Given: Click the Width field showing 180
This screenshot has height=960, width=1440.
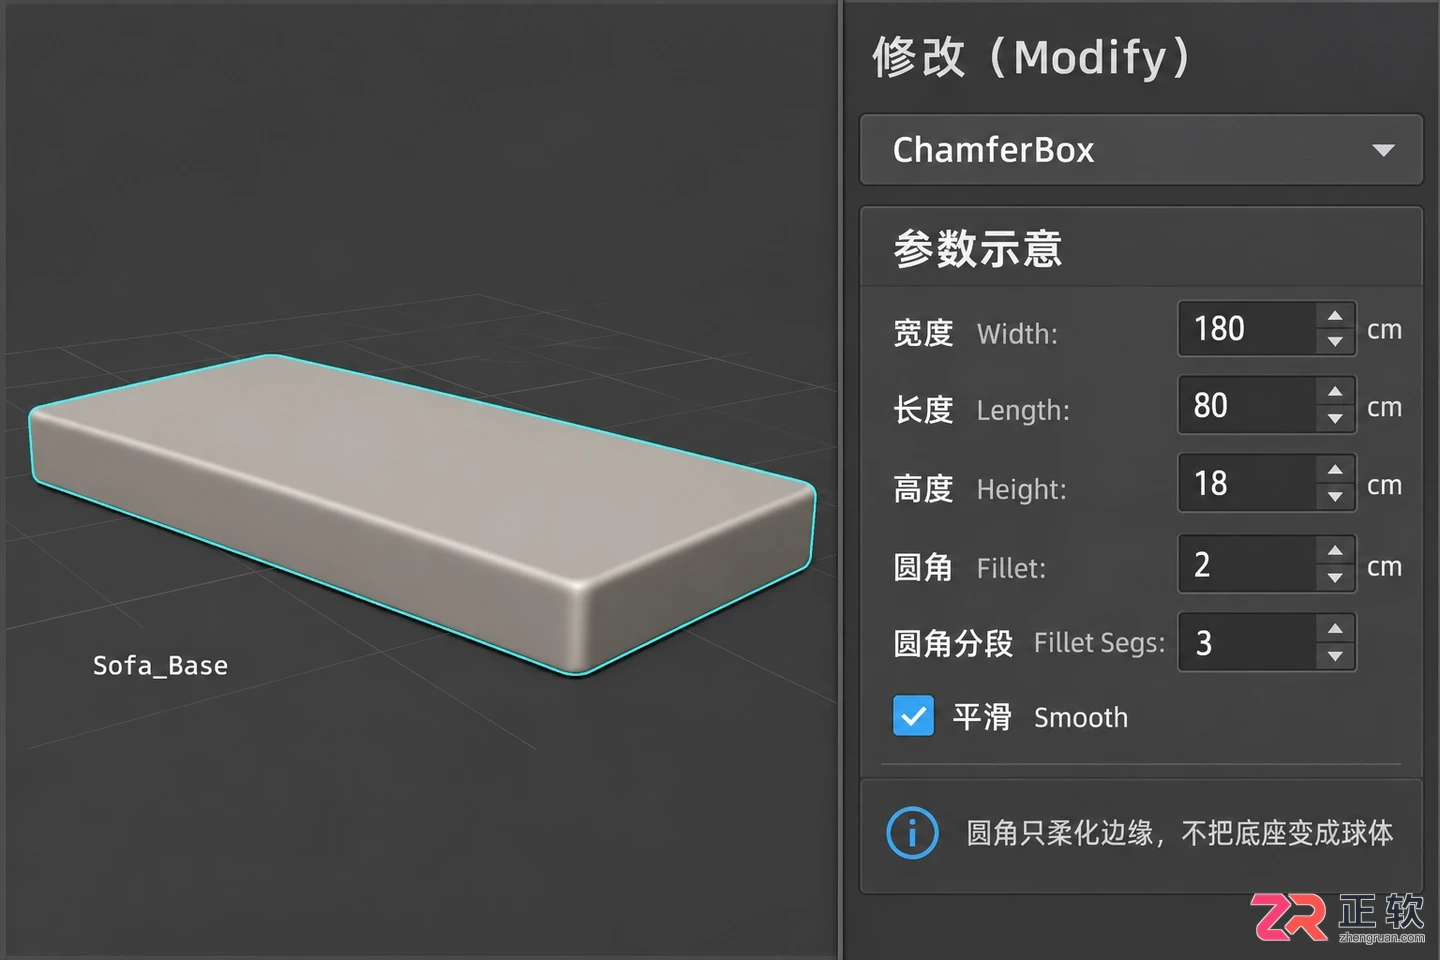Looking at the screenshot, I should 1247,329.
